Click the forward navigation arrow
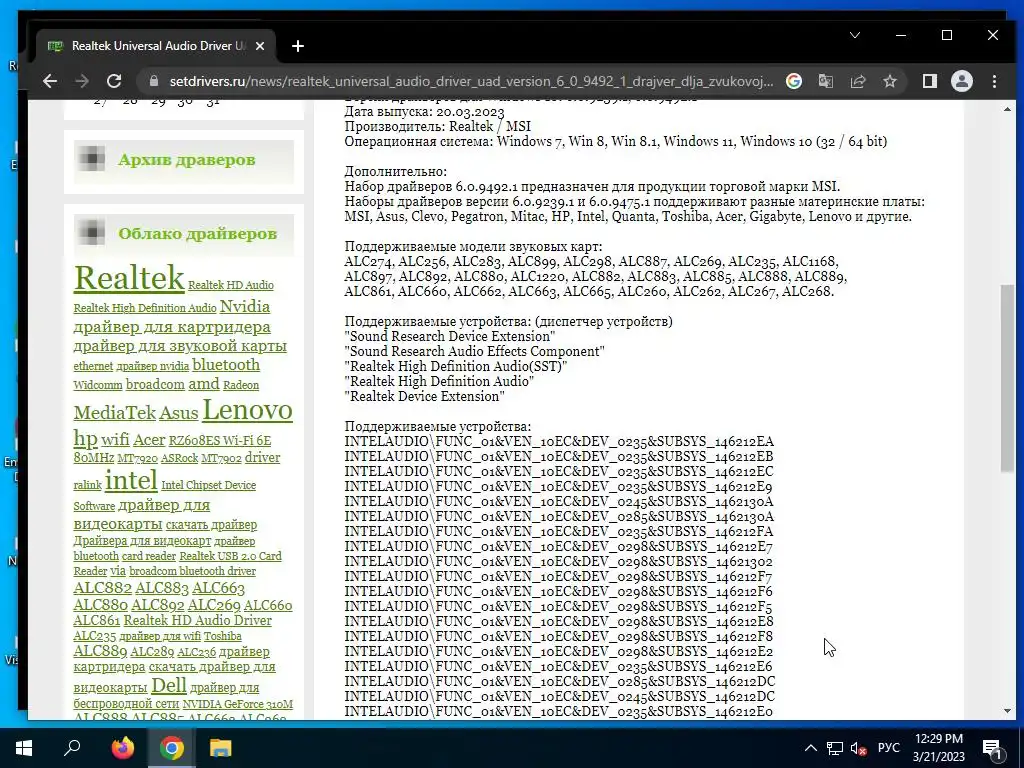Image resolution: width=1024 pixels, height=768 pixels. (82, 81)
